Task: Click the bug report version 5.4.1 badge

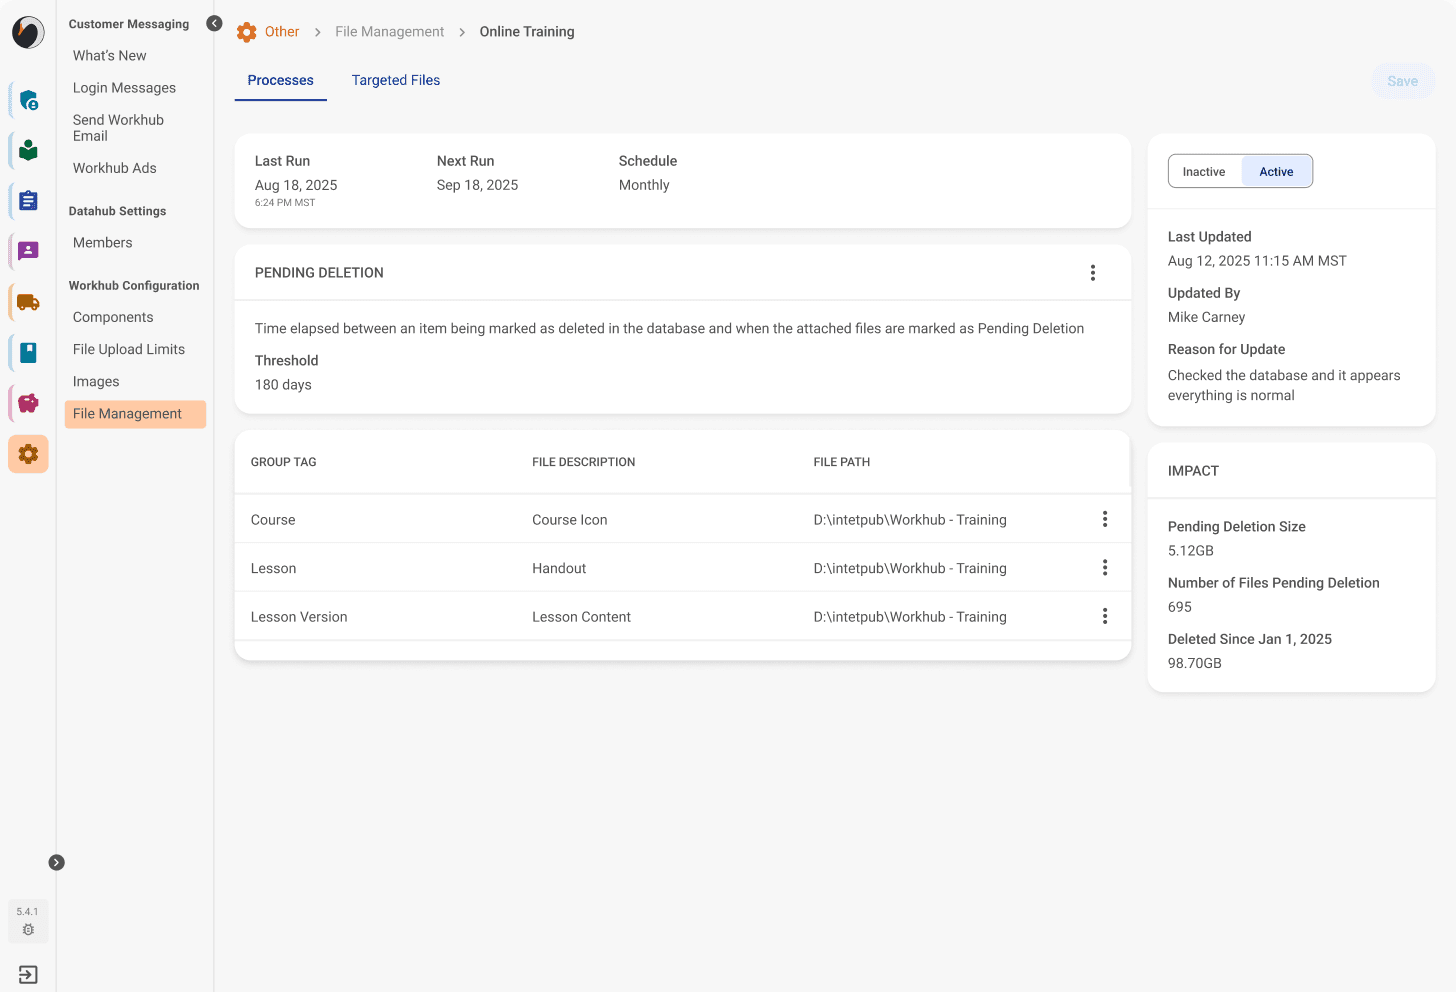Action: (28, 921)
